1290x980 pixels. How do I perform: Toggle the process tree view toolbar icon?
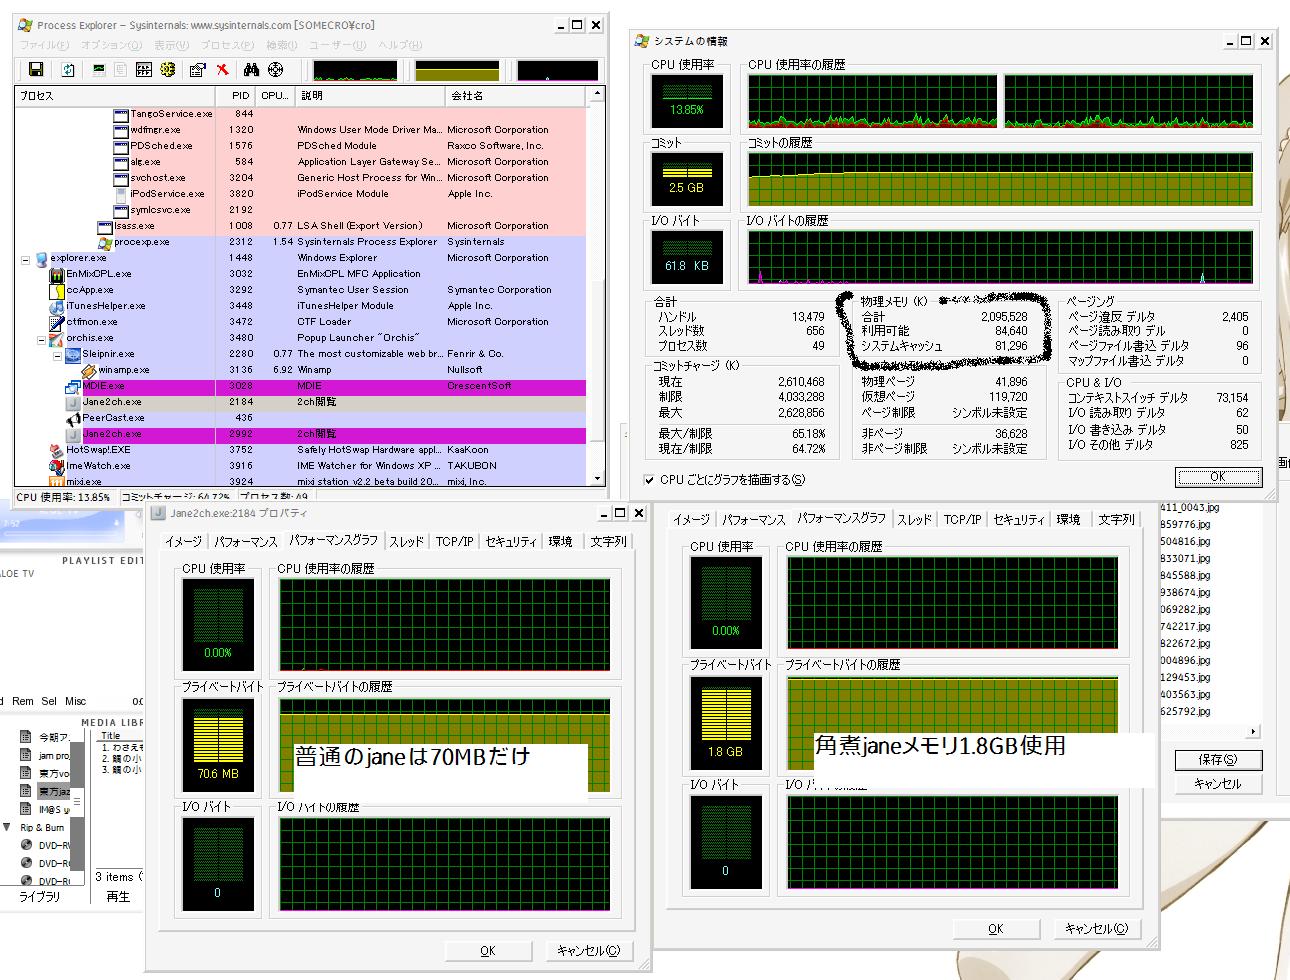[120, 69]
